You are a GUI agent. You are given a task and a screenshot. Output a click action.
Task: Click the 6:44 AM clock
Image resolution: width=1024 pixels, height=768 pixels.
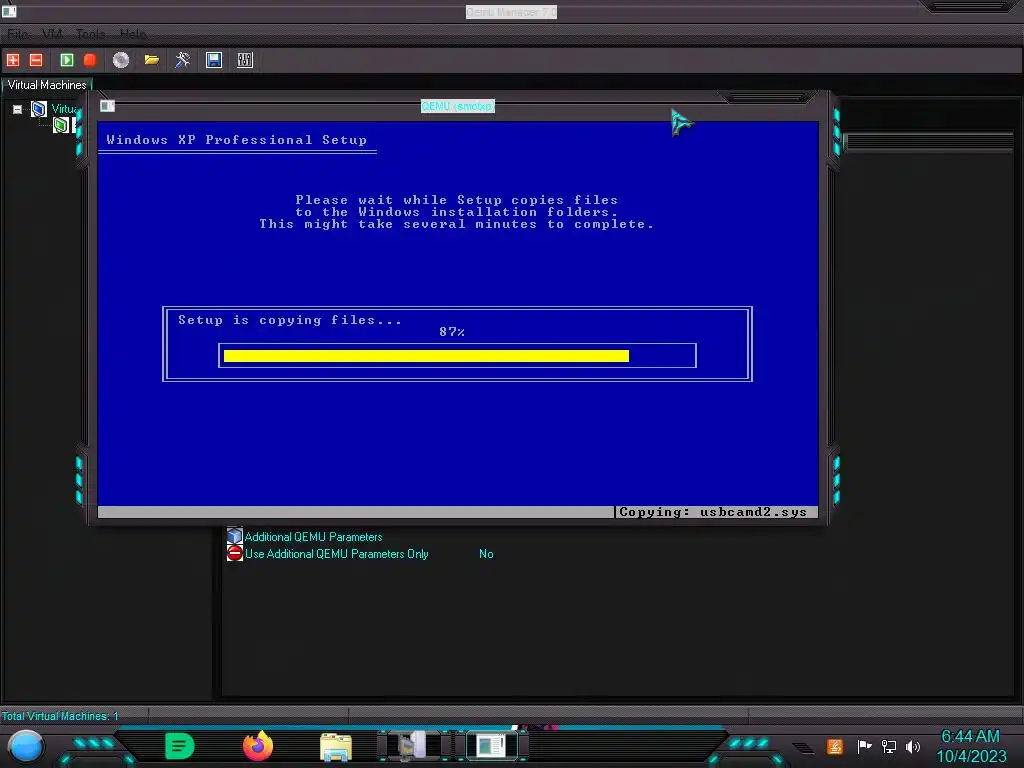(970, 737)
